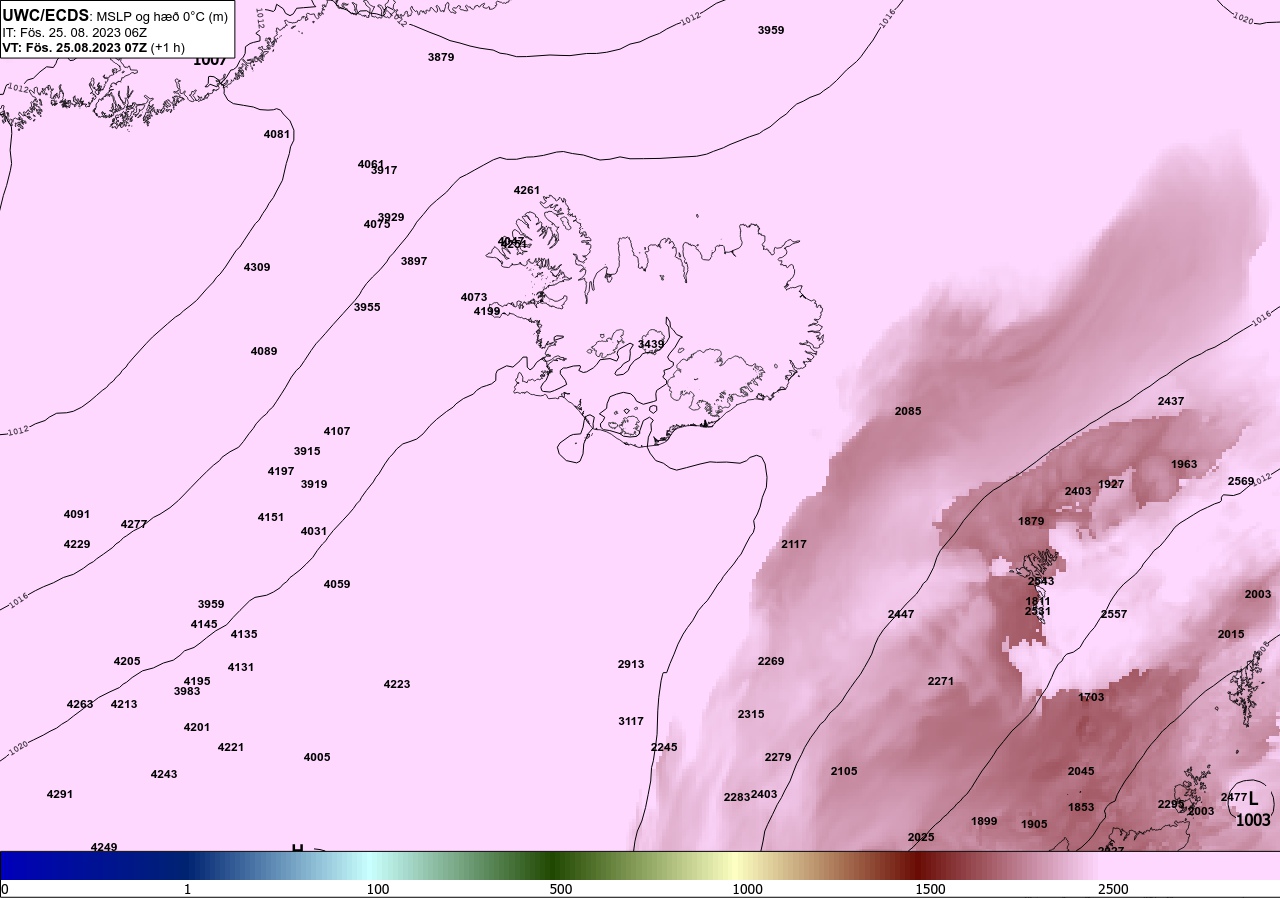Click the 3897 height value
Screen dimensions: 1280x898
coord(414,261)
